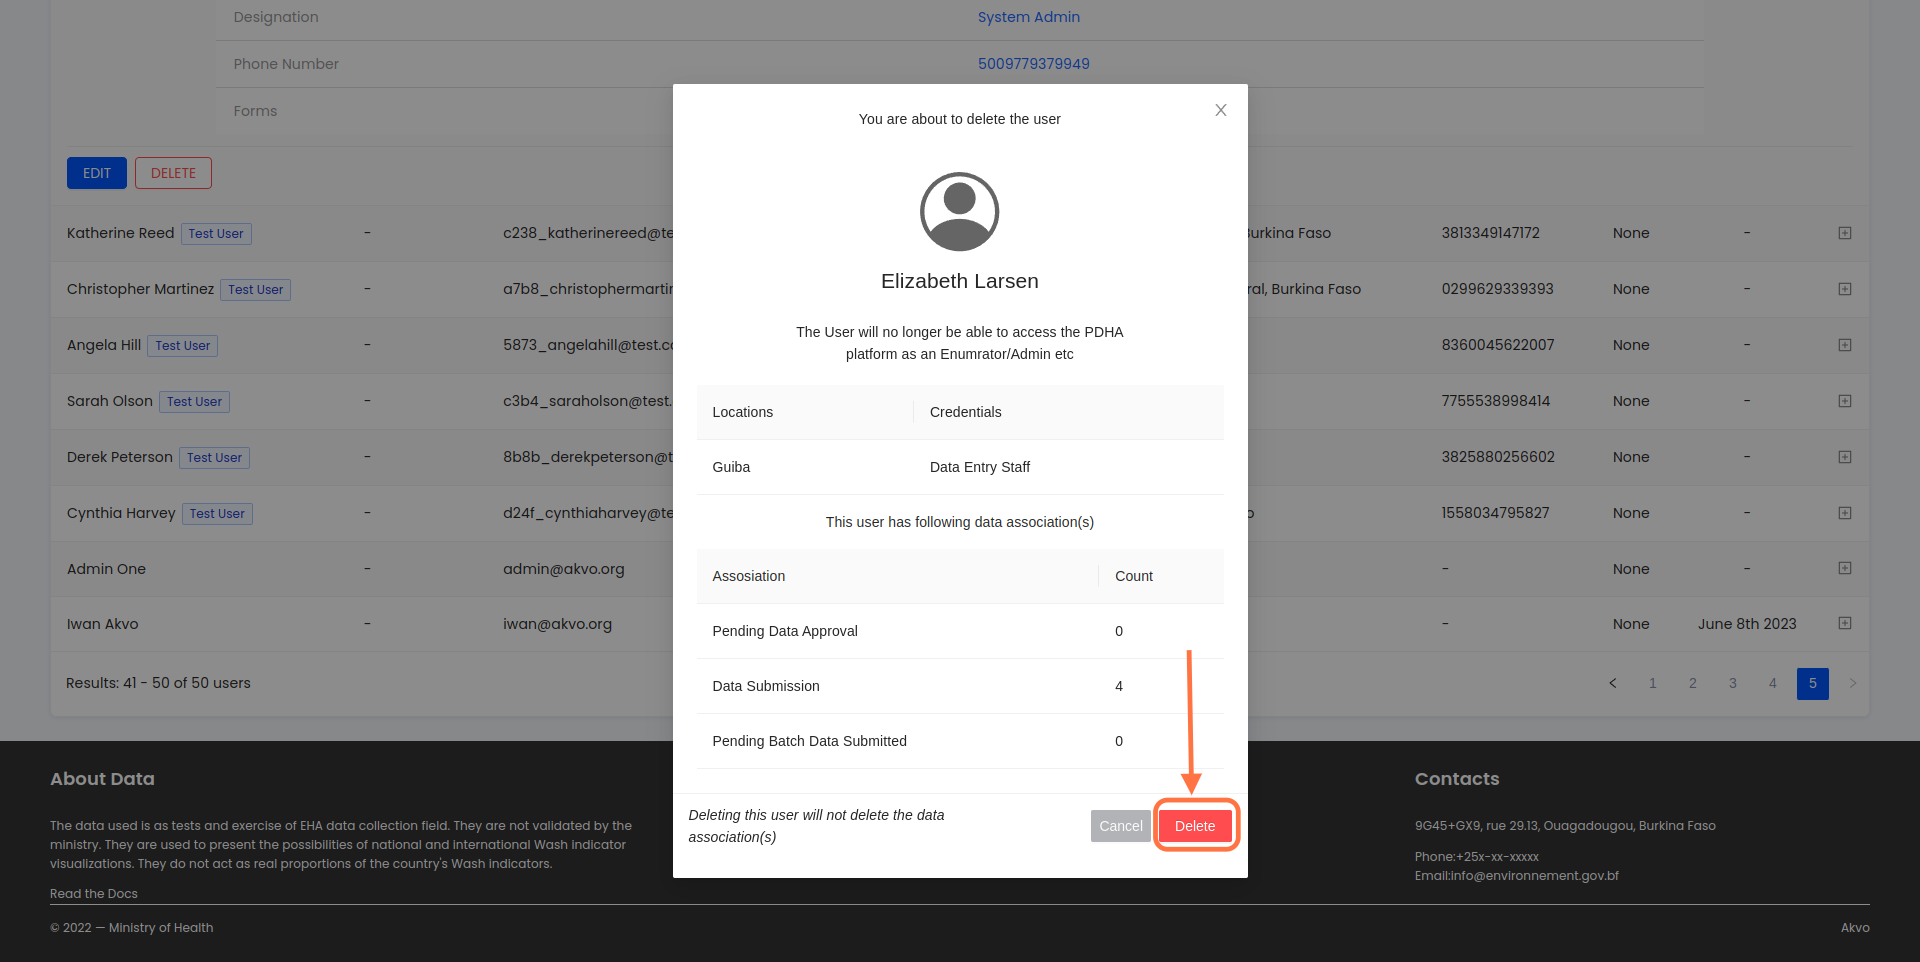1920x962 pixels.
Task: Click the phone number 5009779379949
Action: (1034, 64)
